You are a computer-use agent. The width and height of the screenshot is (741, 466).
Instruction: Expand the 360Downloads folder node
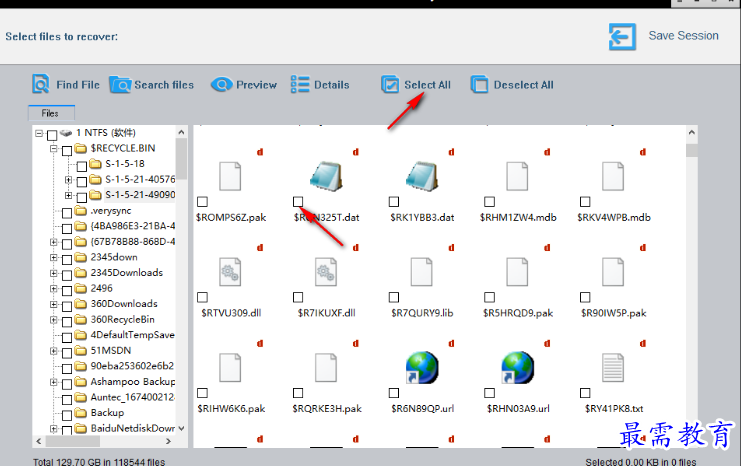54,304
